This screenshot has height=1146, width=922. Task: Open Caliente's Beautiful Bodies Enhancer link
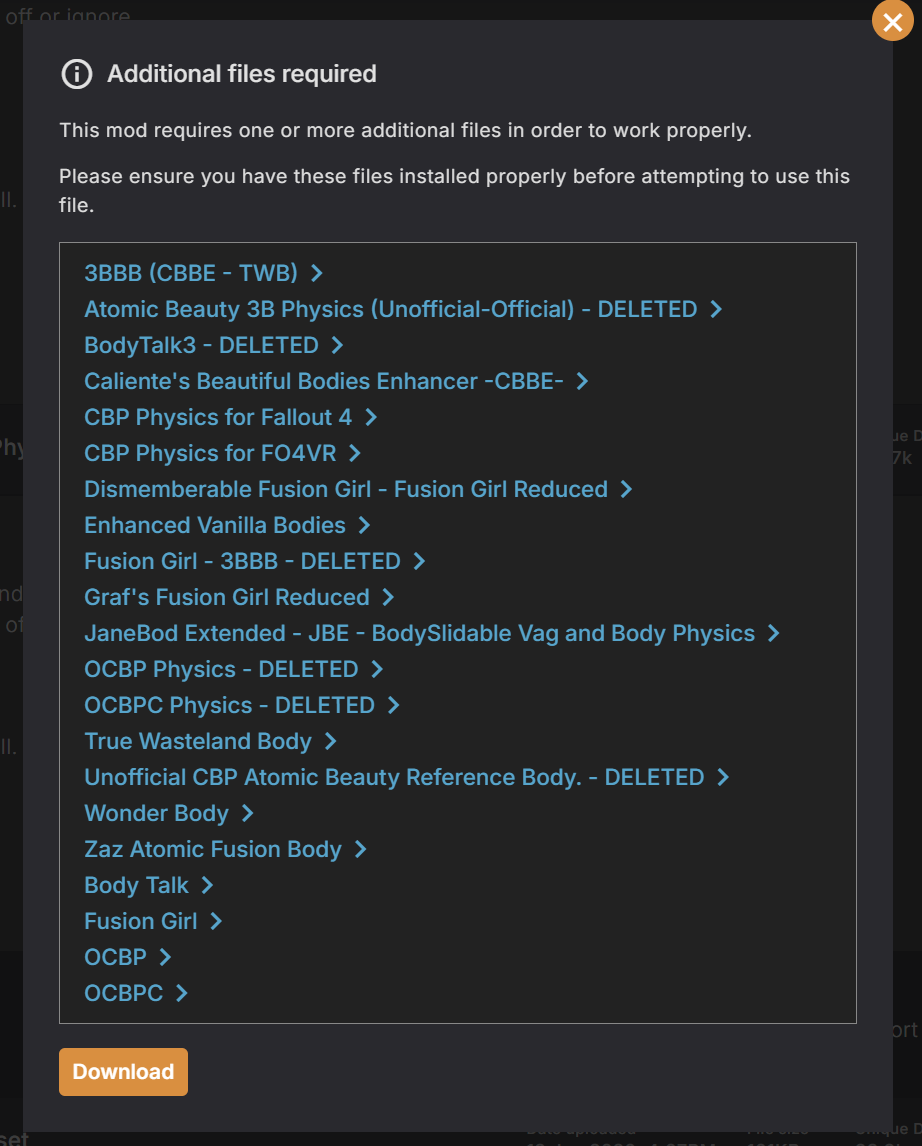click(324, 381)
